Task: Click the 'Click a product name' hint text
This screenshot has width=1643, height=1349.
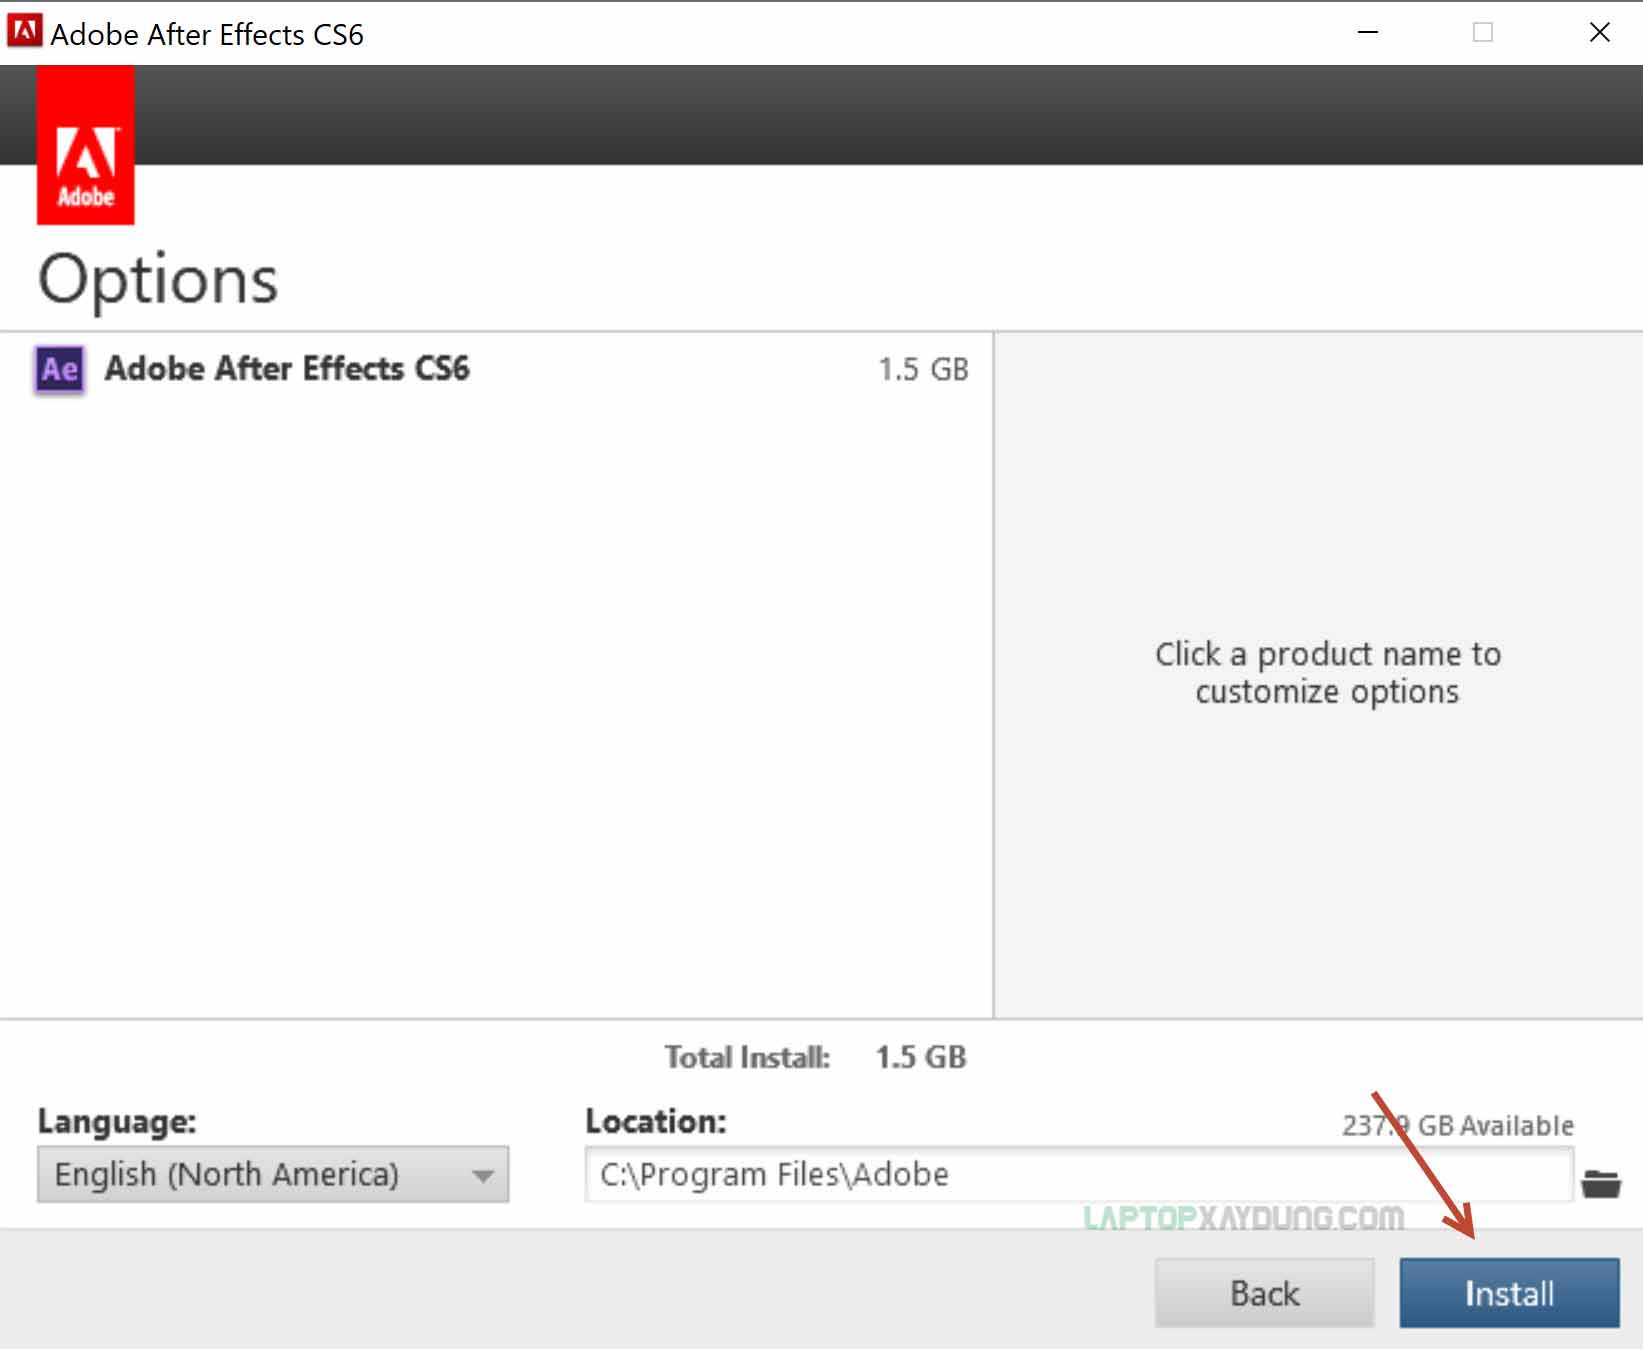Action: pos(1327,672)
